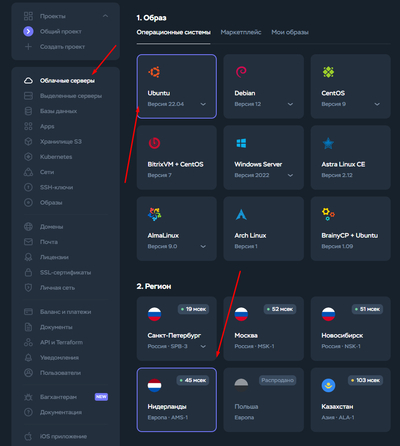This screenshot has width=400, height=446.
Task: Select the Kazakhstan ALA-1 region
Action: [350, 400]
